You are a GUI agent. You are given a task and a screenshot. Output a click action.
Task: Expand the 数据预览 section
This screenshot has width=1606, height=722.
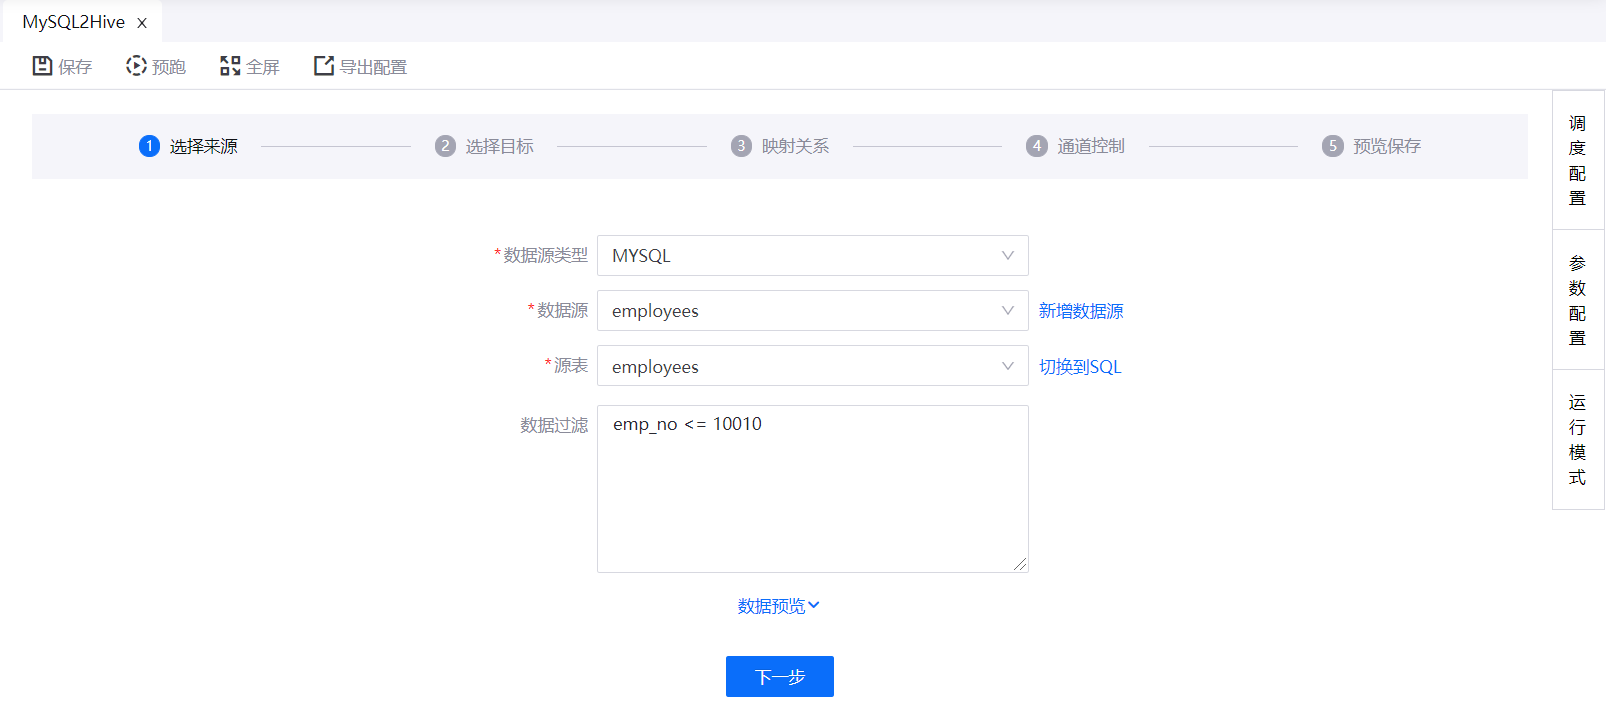point(778,606)
